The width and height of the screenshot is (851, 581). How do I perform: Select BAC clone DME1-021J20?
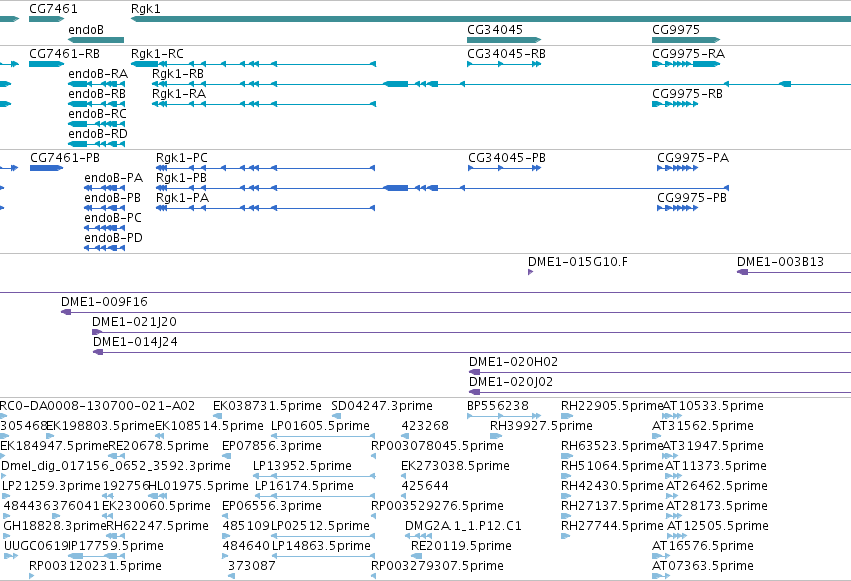[x=472, y=333]
